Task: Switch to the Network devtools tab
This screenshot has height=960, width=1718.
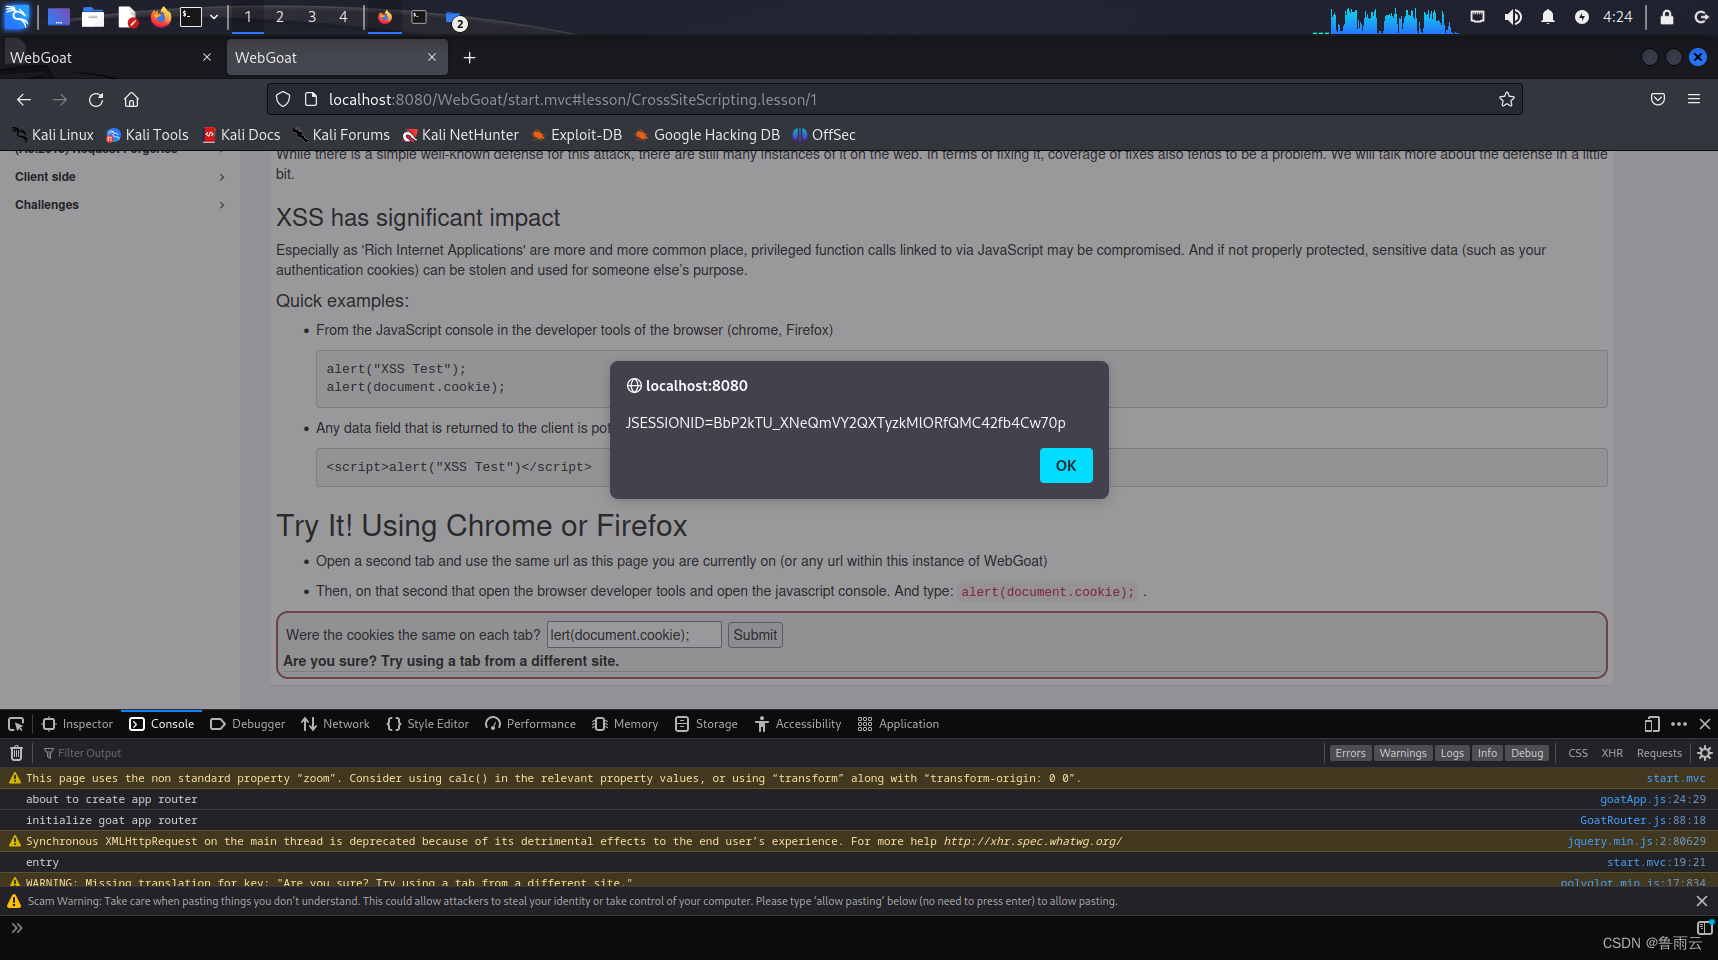Action: point(335,724)
